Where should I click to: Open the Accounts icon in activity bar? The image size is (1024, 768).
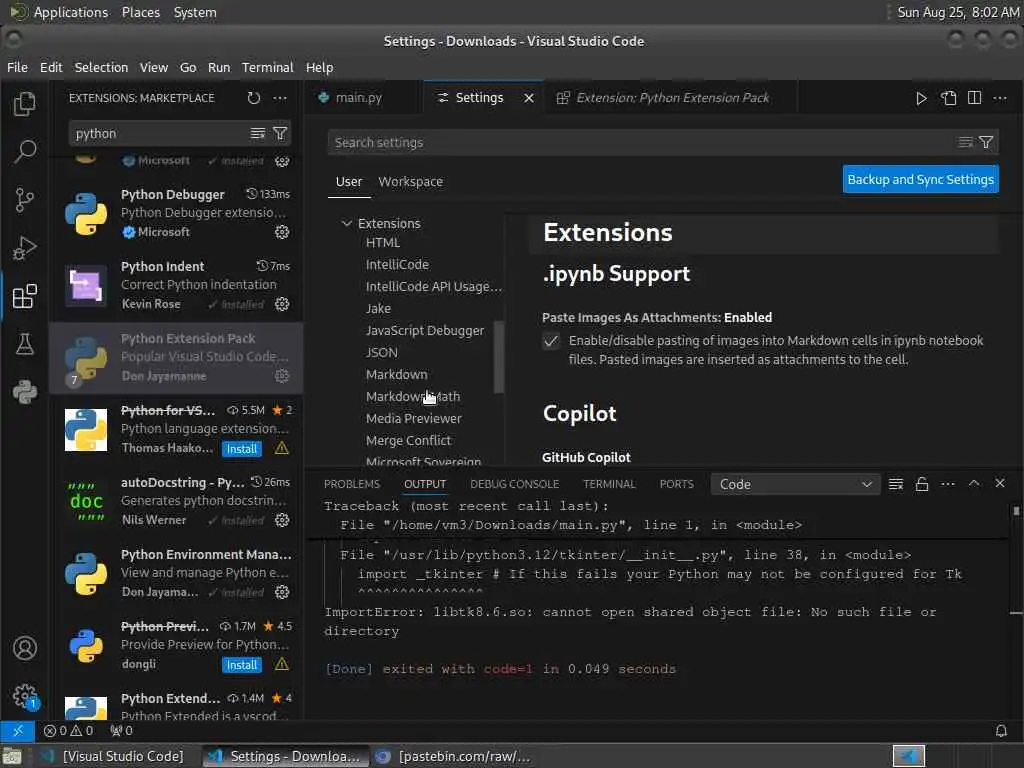25,648
